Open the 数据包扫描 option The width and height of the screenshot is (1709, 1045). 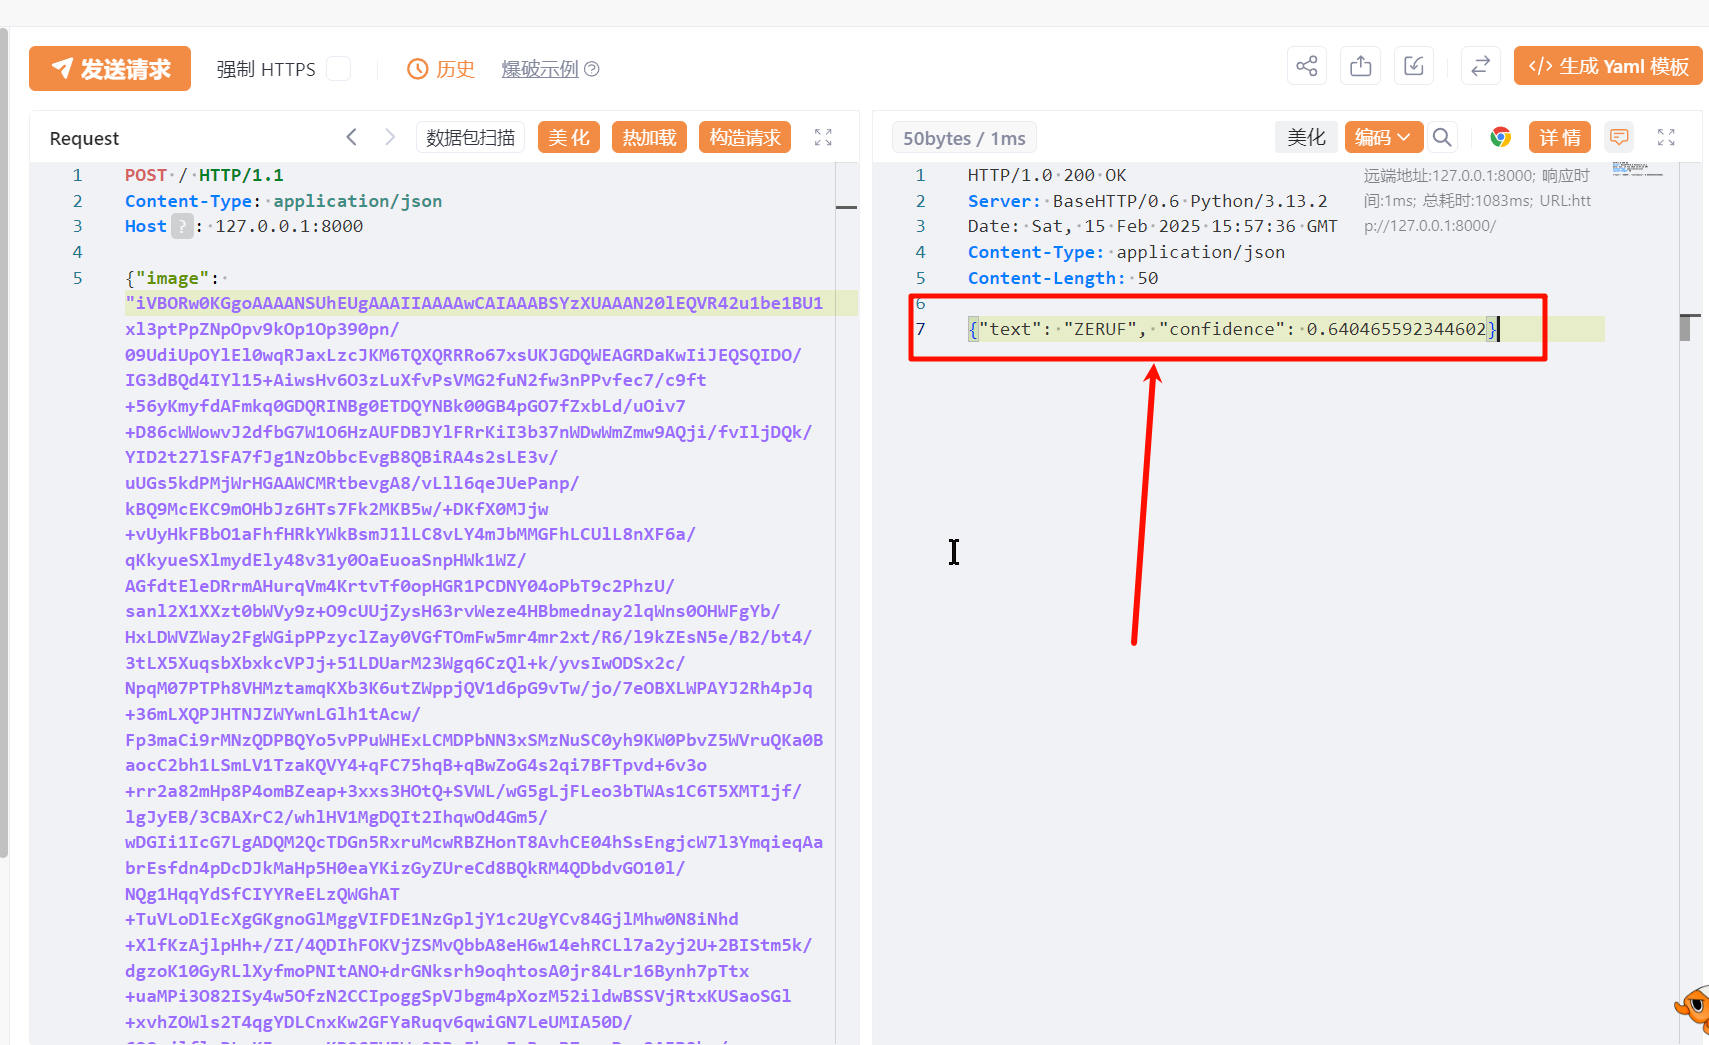tap(470, 138)
